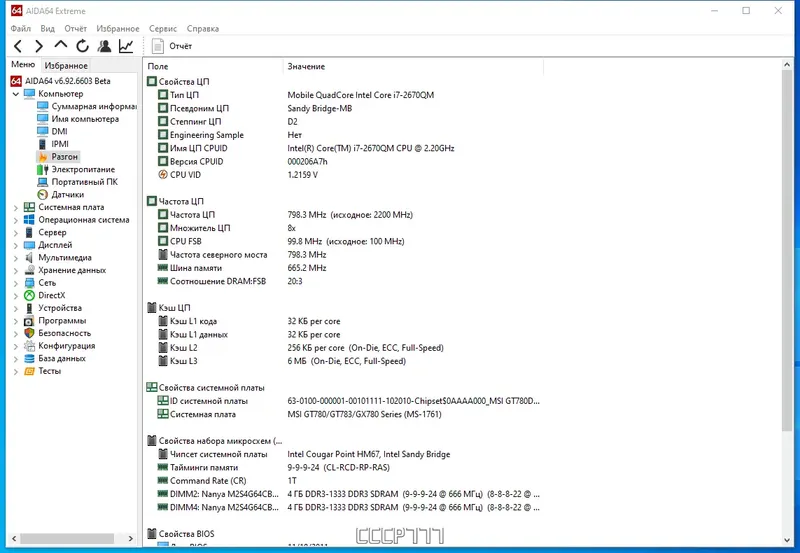The height and width of the screenshot is (553, 800).
Task: Click the vertical scrollbar down arrow
Action: (787, 540)
